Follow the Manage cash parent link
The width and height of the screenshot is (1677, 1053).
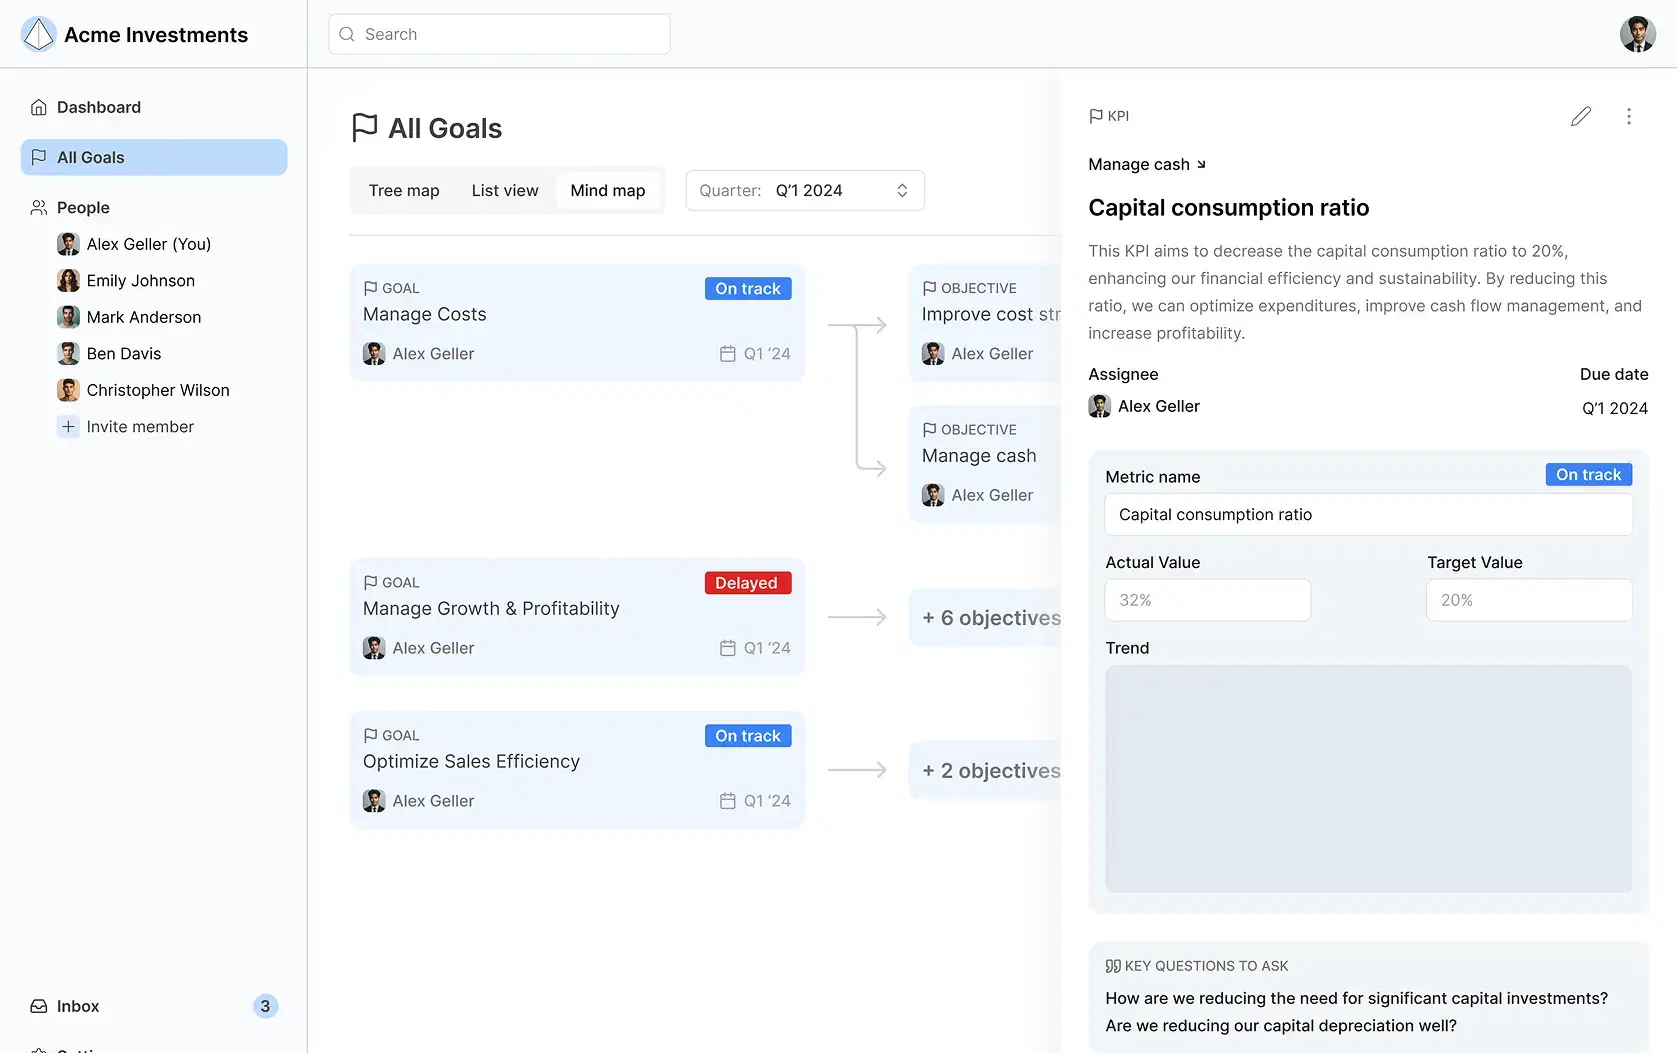click(x=1147, y=164)
